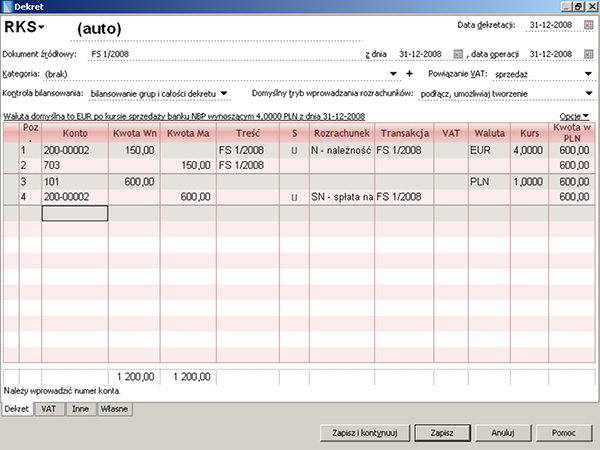Expand the RKS document type dropdown

42,26
